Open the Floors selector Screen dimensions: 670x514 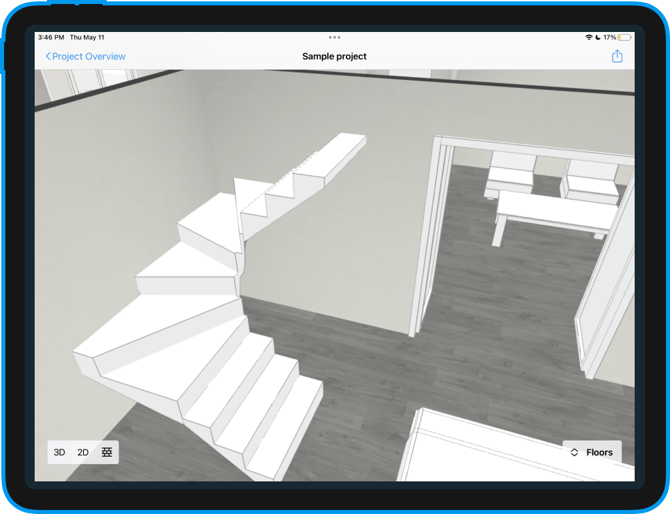pyautogui.click(x=592, y=452)
